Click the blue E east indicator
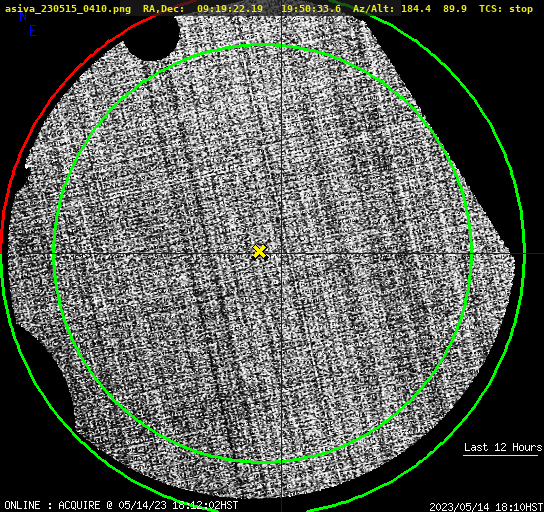Screen dimensions: 544x512 pyautogui.click(x=33, y=31)
